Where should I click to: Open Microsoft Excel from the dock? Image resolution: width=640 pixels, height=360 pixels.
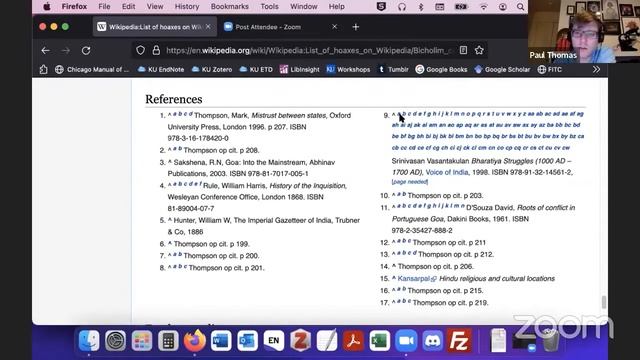pos(380,340)
